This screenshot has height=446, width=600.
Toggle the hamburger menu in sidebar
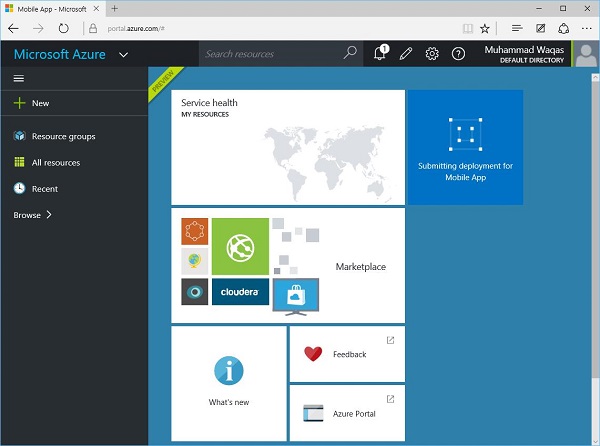tap(19, 78)
